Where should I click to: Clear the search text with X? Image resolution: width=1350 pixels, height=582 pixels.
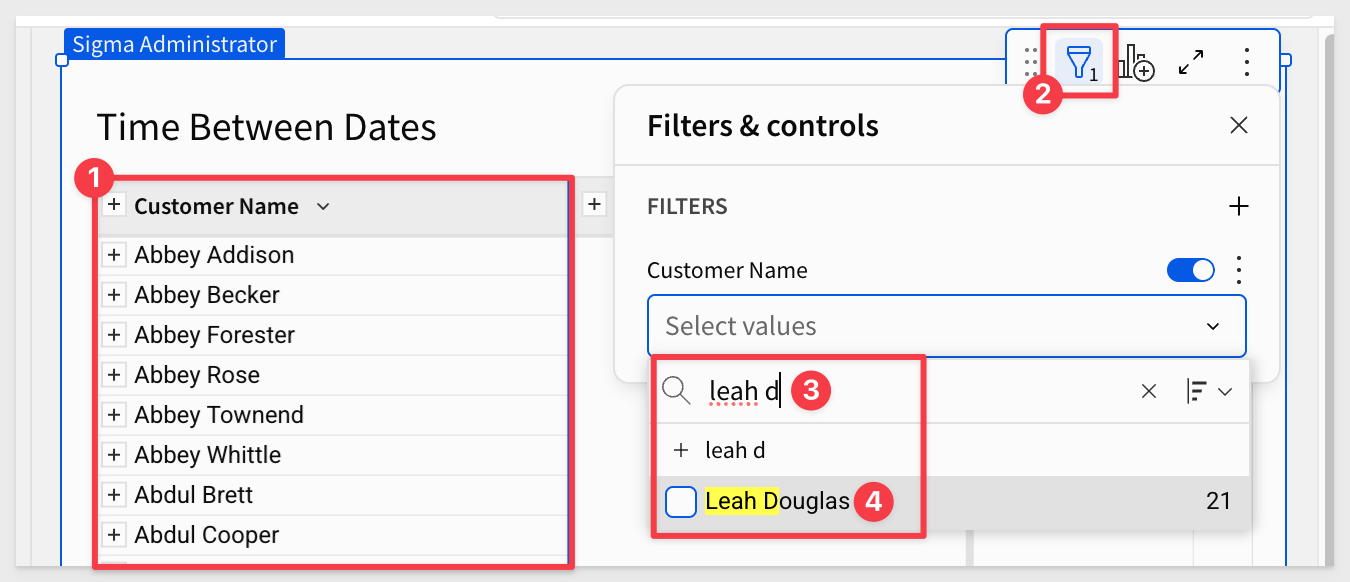pyautogui.click(x=1149, y=392)
